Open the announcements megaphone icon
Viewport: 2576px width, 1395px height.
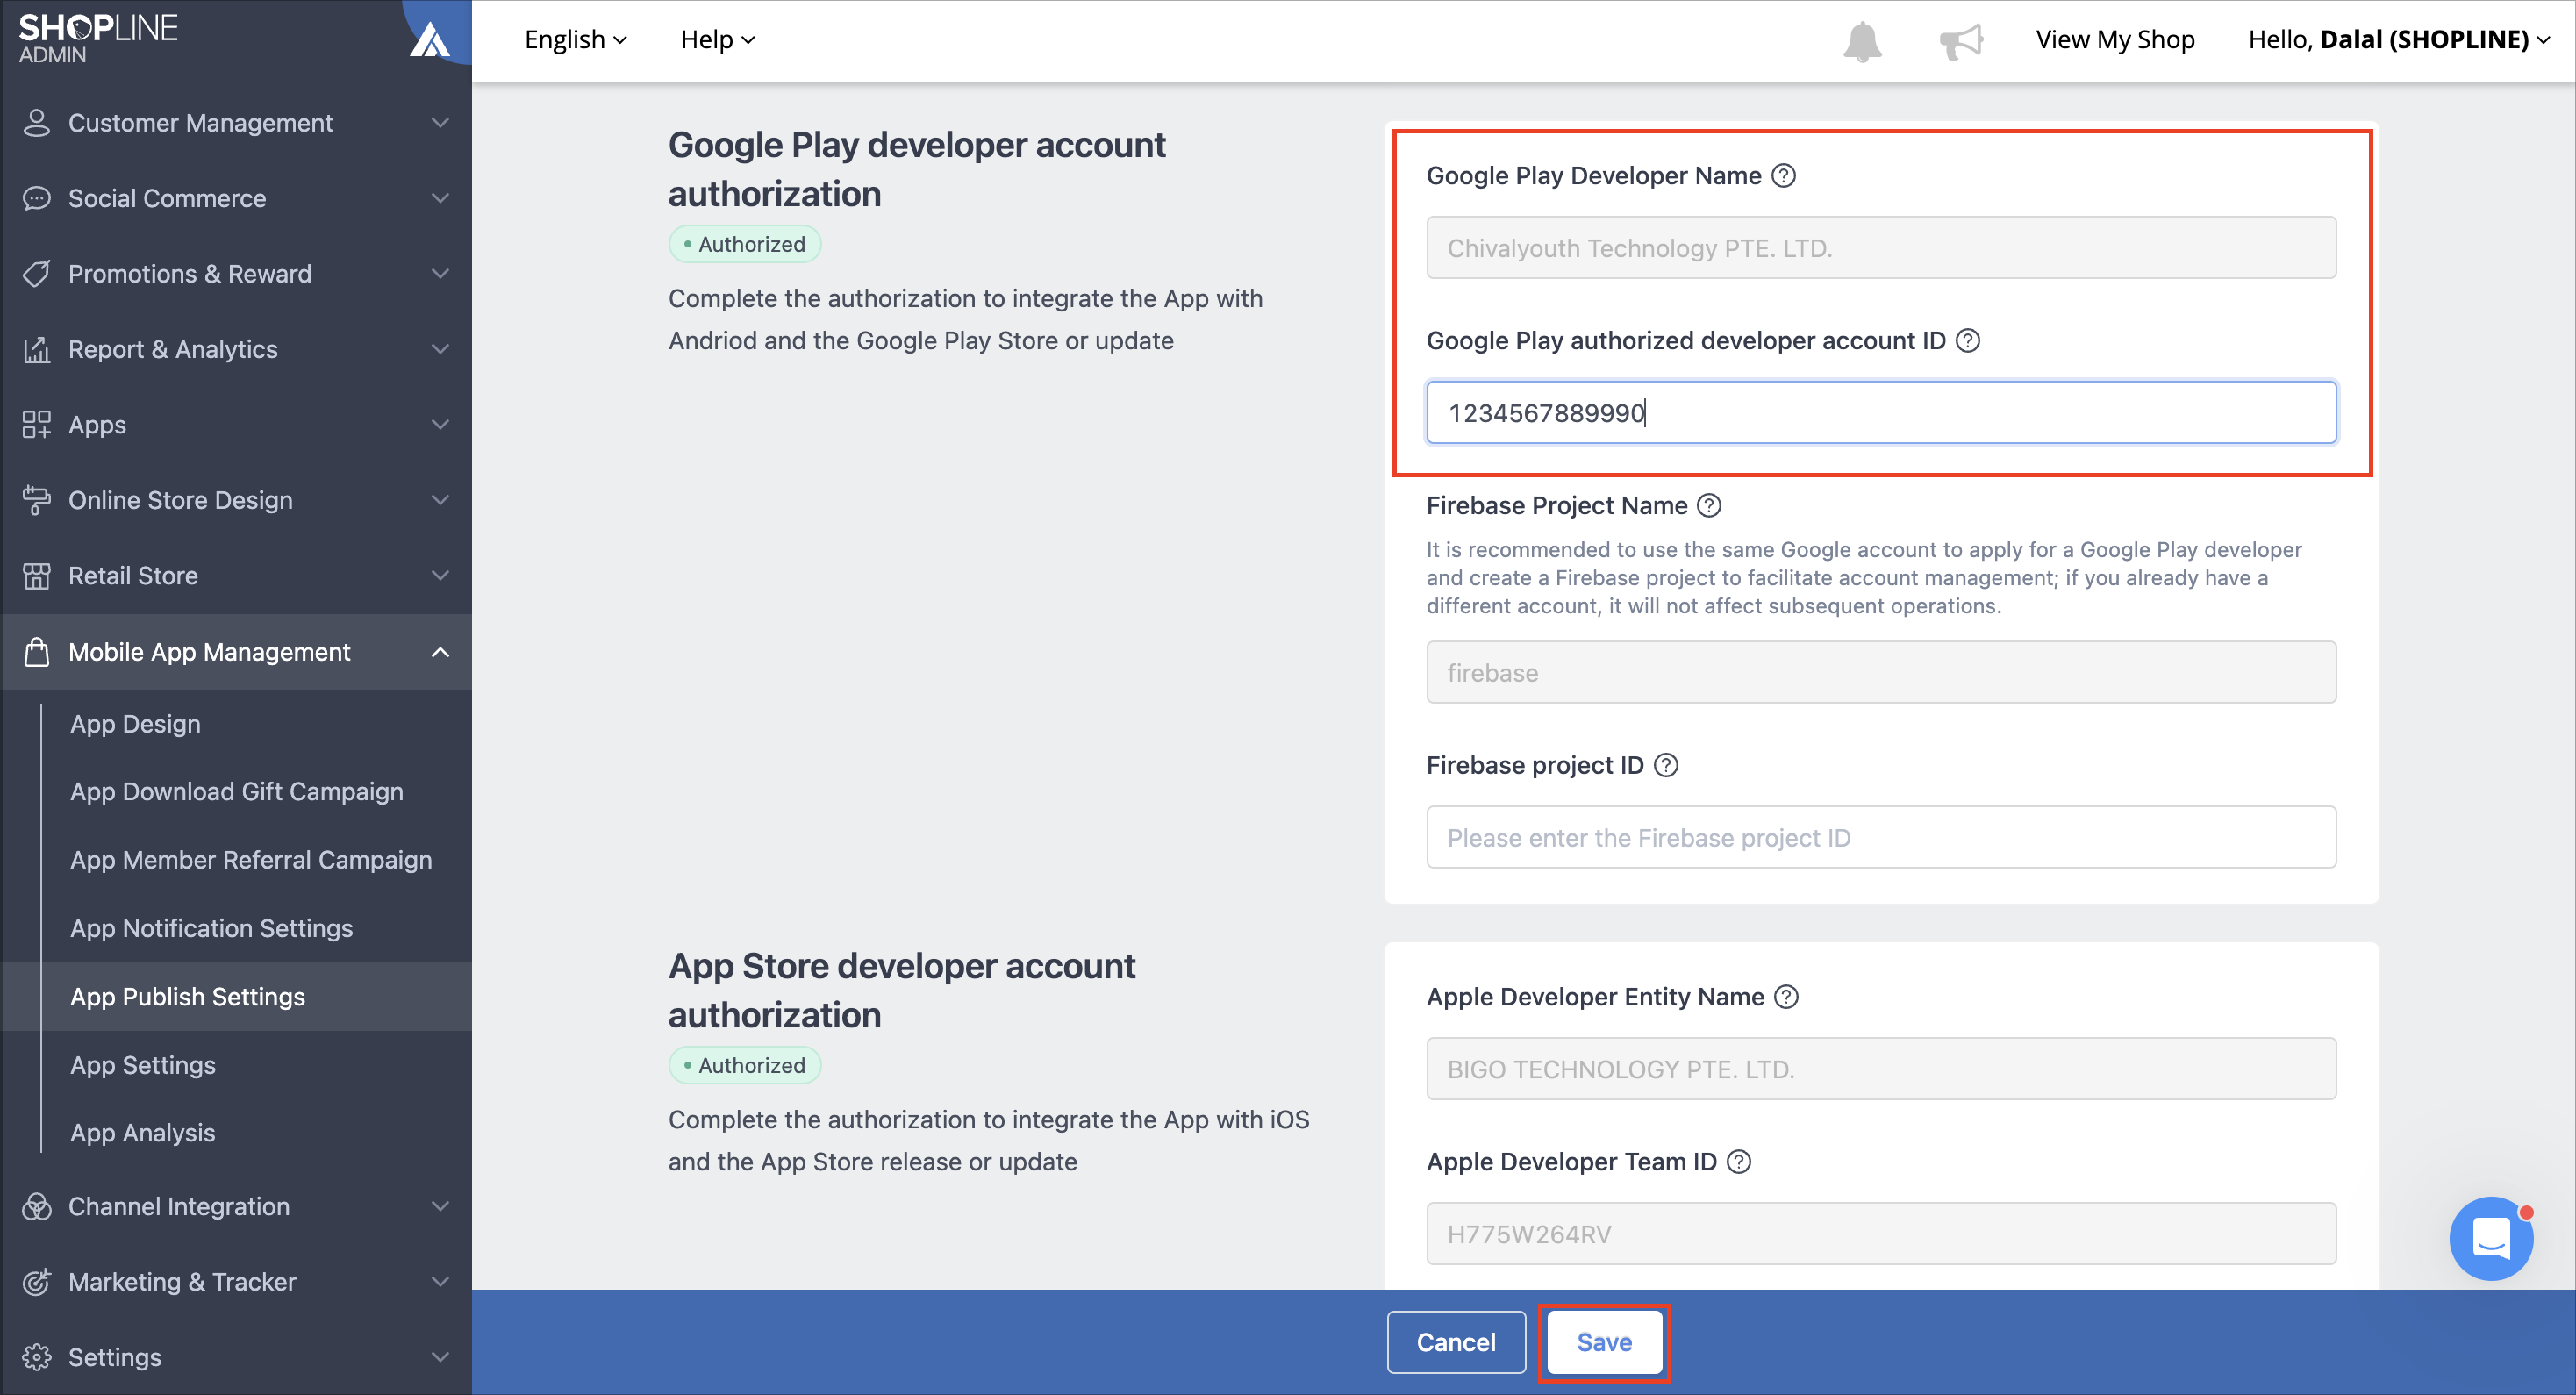coord(1960,41)
